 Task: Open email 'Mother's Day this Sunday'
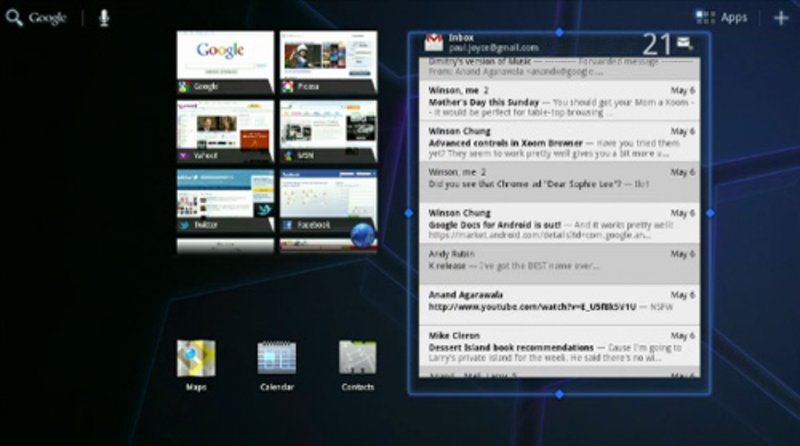[x=559, y=101]
